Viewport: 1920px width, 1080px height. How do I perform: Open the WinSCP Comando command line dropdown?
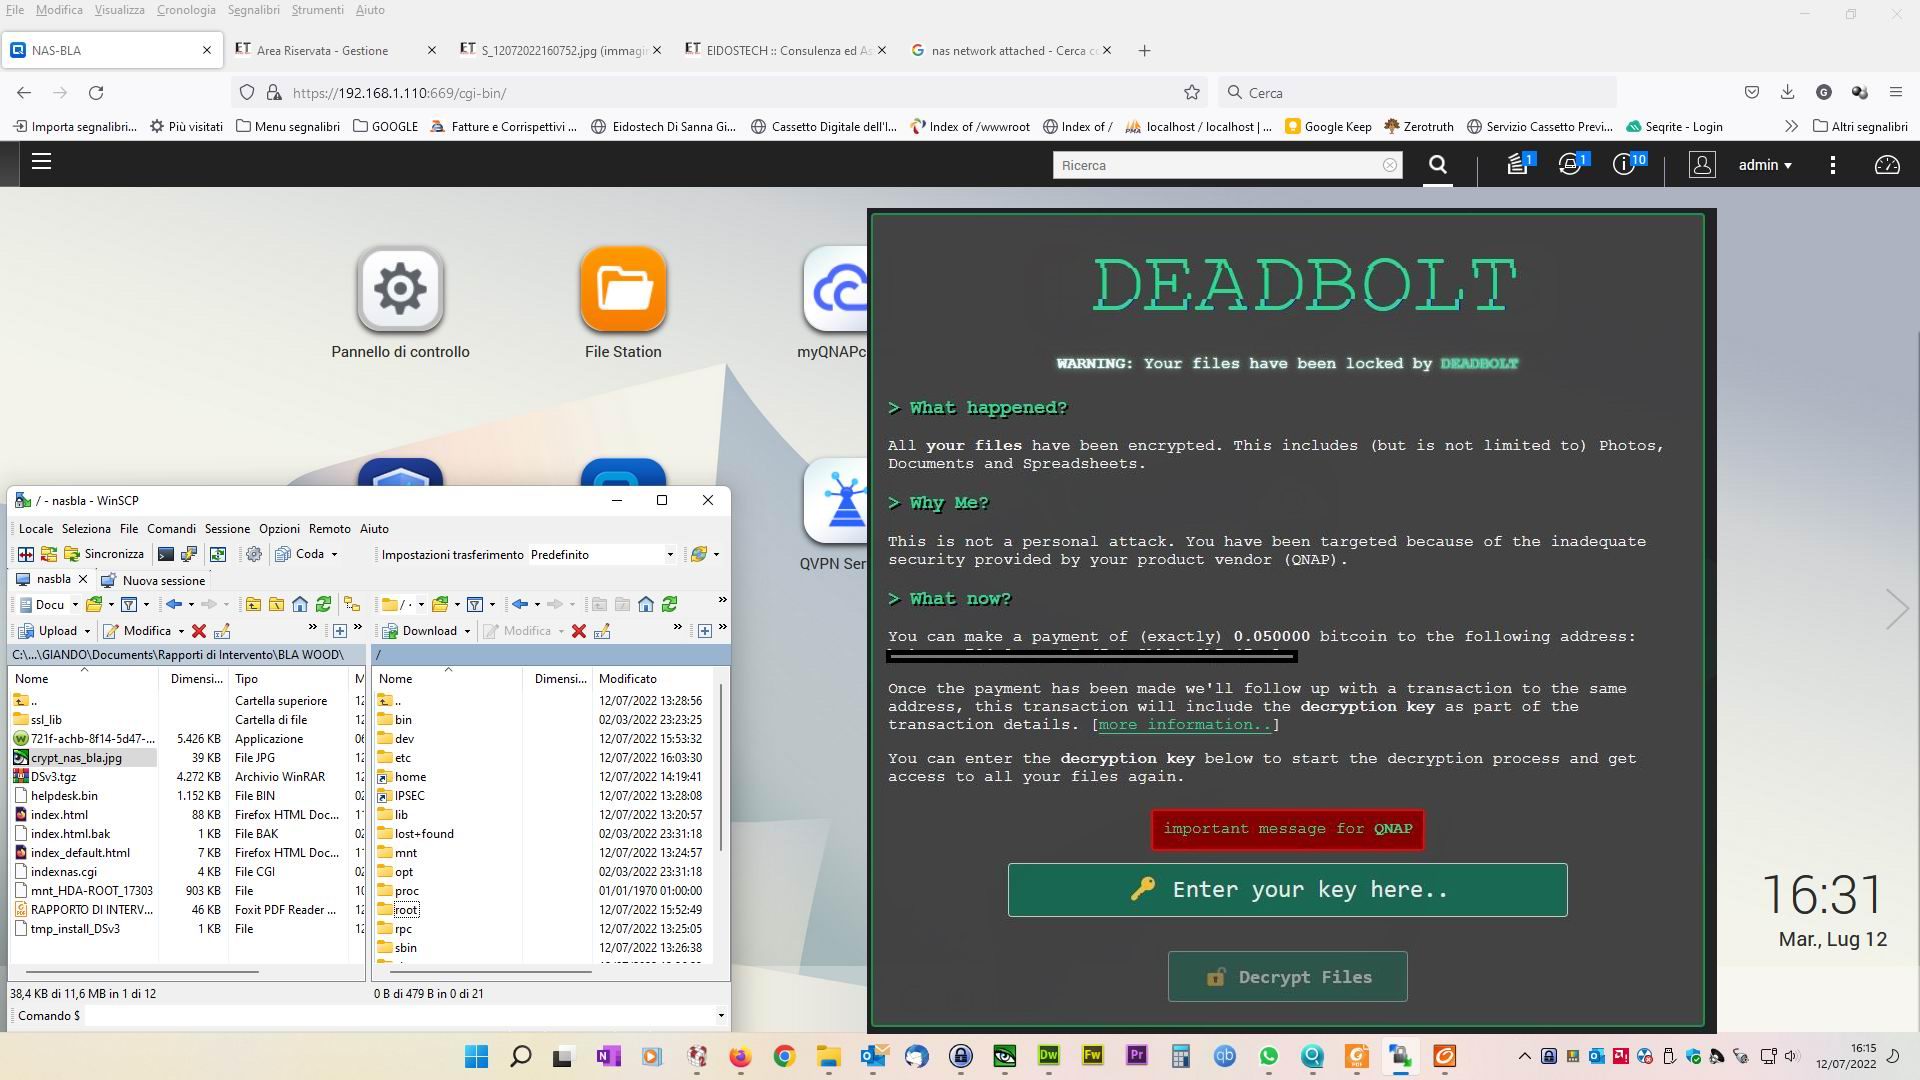click(720, 1015)
